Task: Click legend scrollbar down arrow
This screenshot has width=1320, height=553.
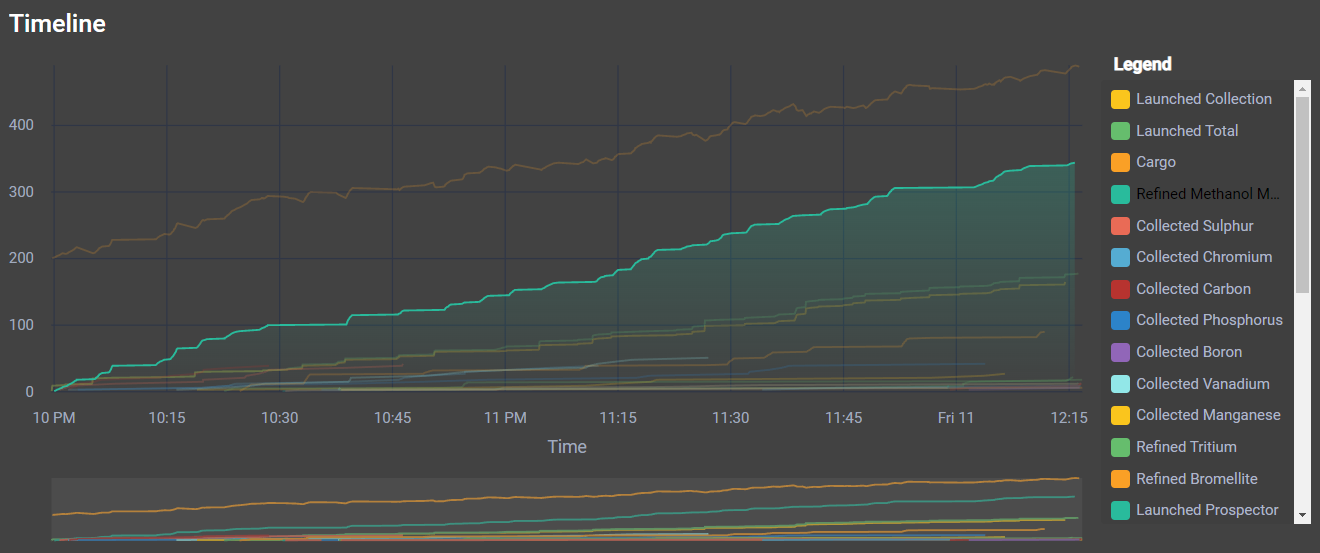Action: [x=1302, y=514]
